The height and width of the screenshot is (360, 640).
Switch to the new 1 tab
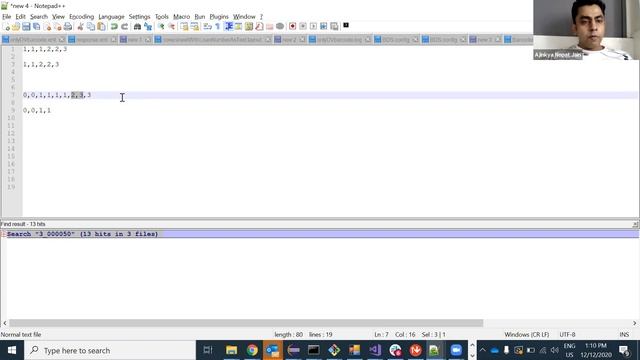click(135, 40)
